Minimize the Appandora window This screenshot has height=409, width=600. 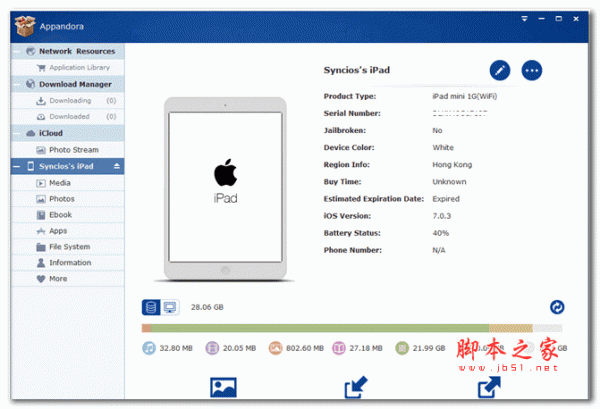(x=541, y=18)
